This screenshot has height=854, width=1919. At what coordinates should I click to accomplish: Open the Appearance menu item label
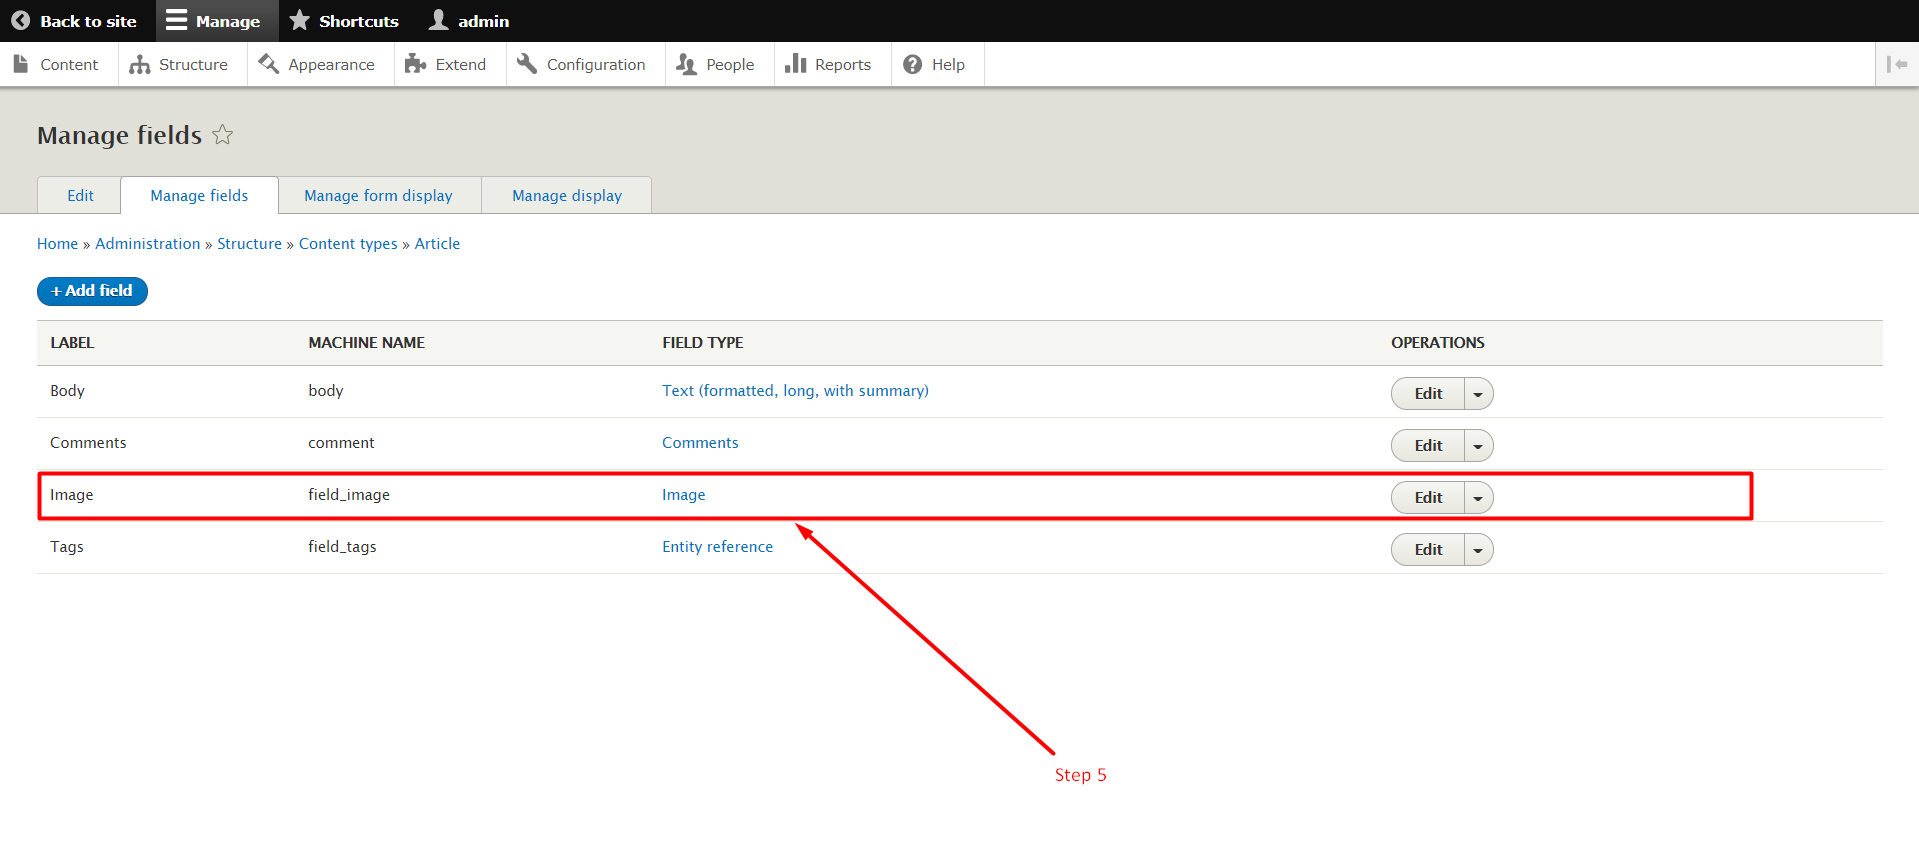pos(331,64)
